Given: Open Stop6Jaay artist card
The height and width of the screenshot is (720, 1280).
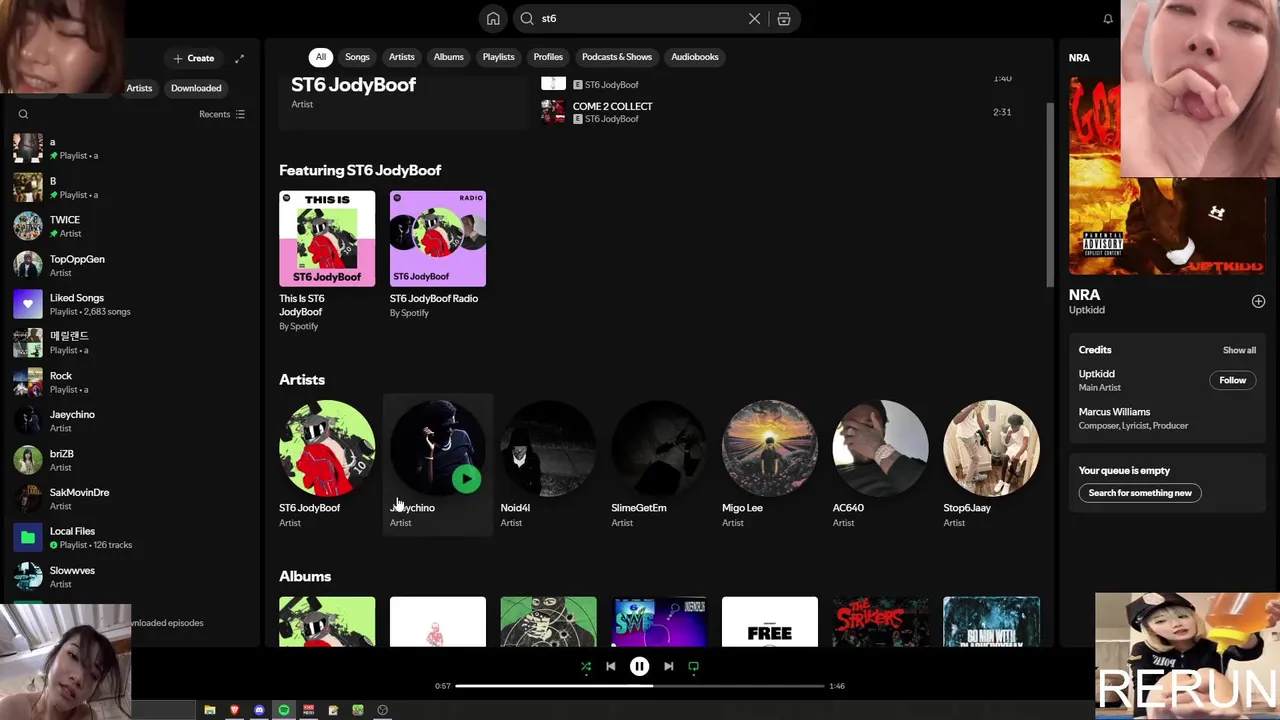Looking at the screenshot, I should click(992, 463).
